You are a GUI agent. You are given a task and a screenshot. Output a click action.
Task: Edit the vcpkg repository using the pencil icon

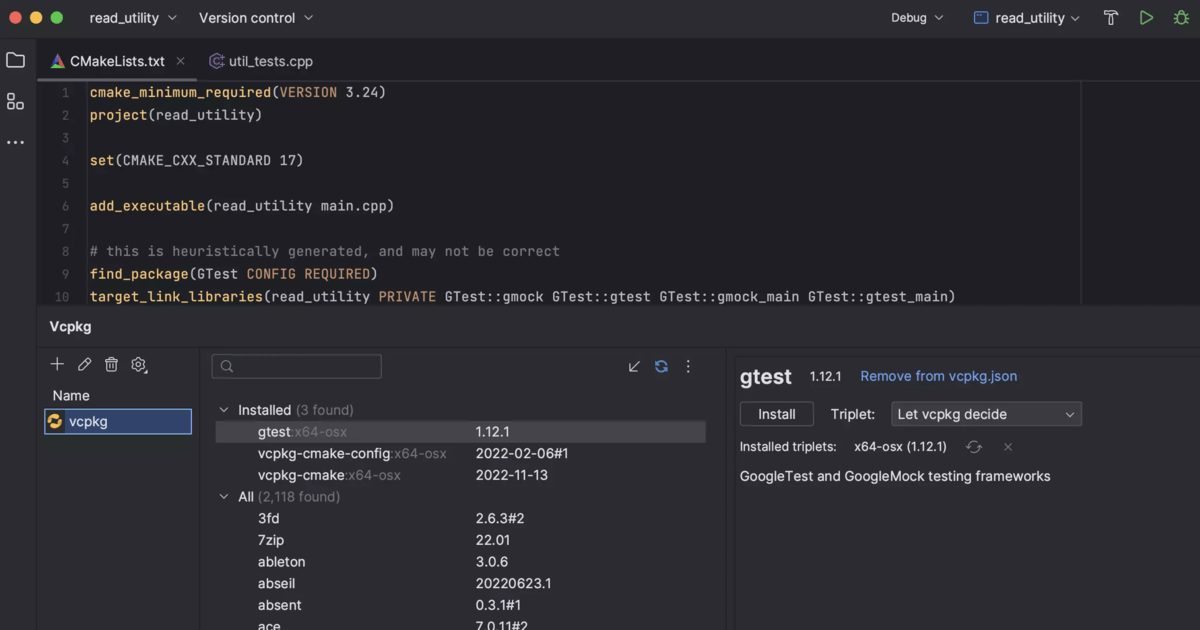tap(84, 364)
